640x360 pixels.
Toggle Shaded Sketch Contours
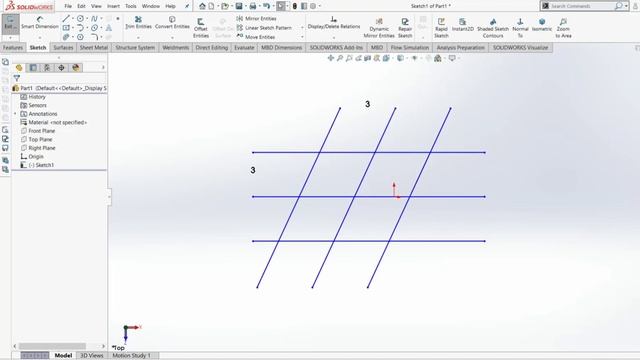(x=493, y=28)
